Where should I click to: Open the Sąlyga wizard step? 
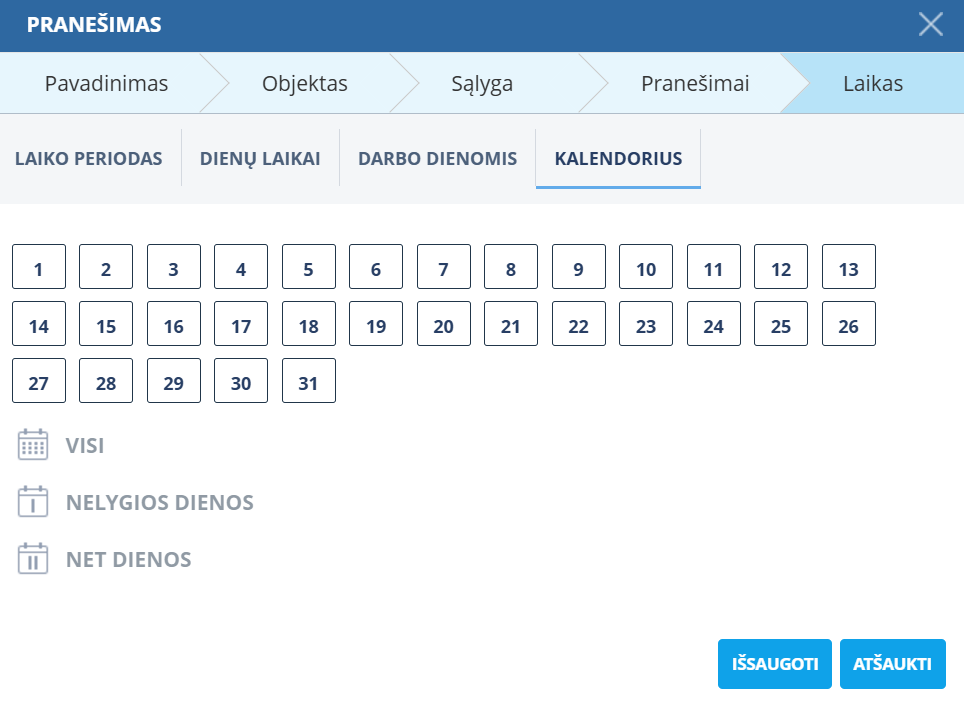point(482,83)
